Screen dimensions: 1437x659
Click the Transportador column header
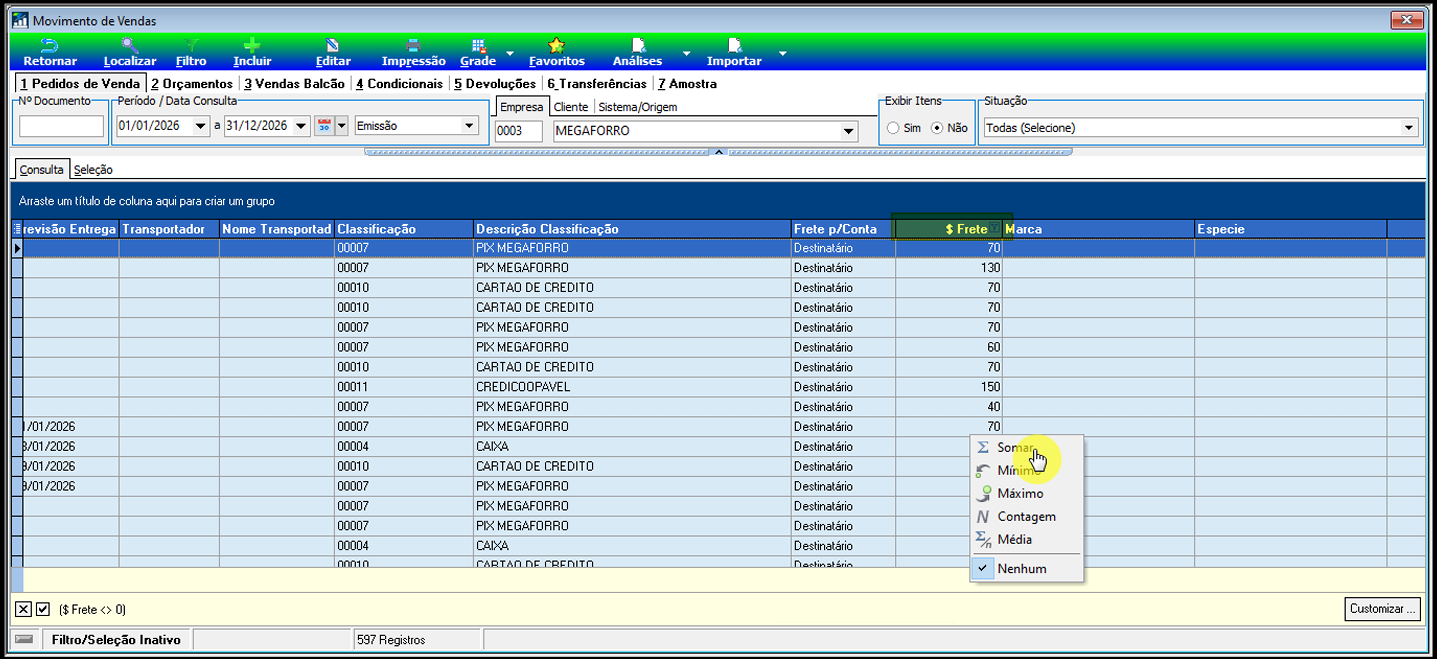169,229
